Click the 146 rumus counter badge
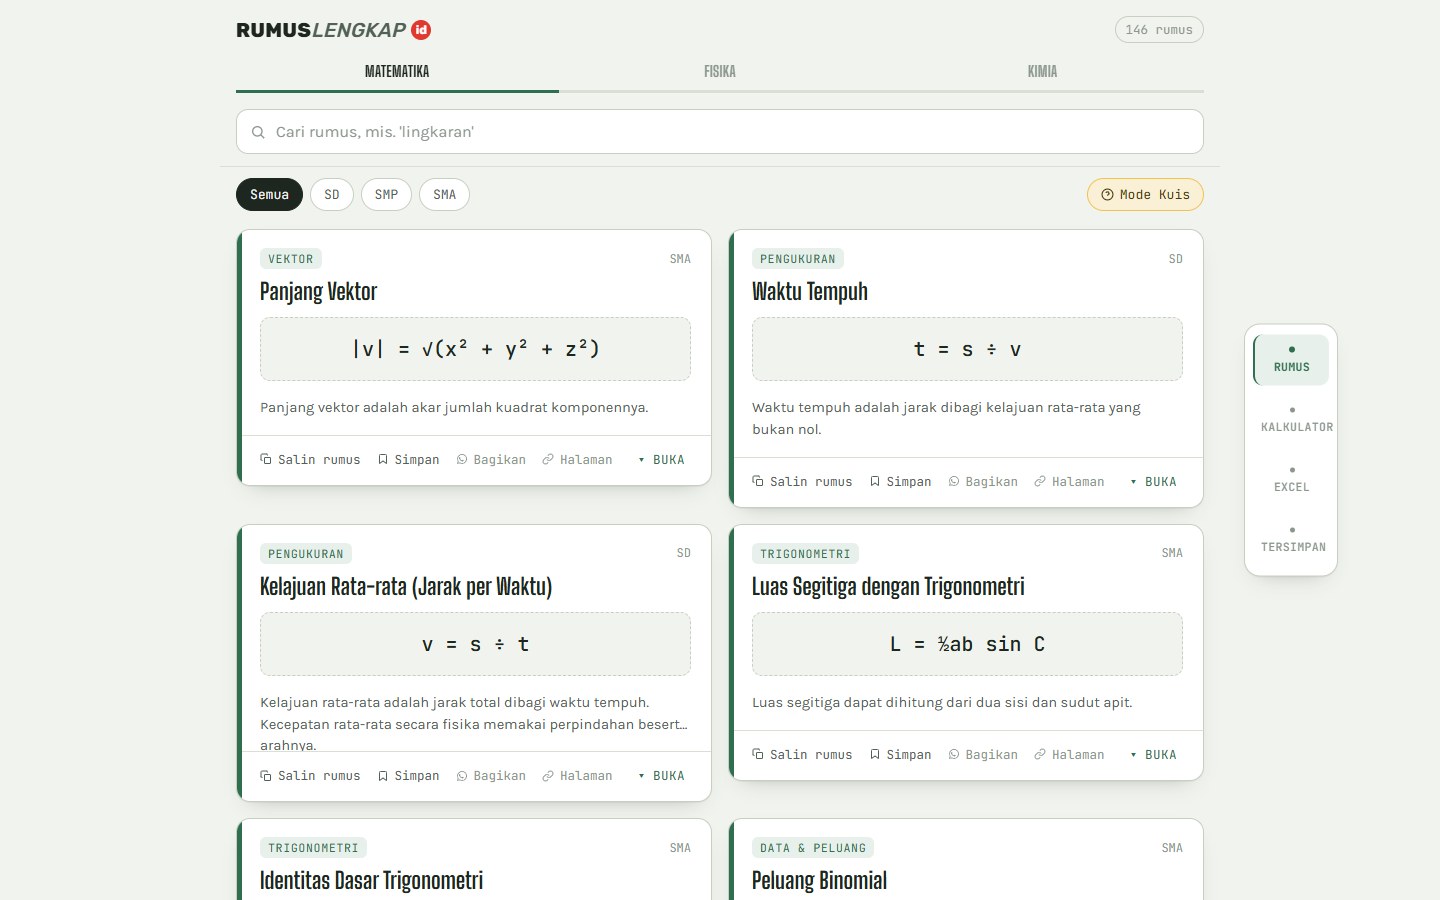This screenshot has height=900, width=1440. (1159, 30)
